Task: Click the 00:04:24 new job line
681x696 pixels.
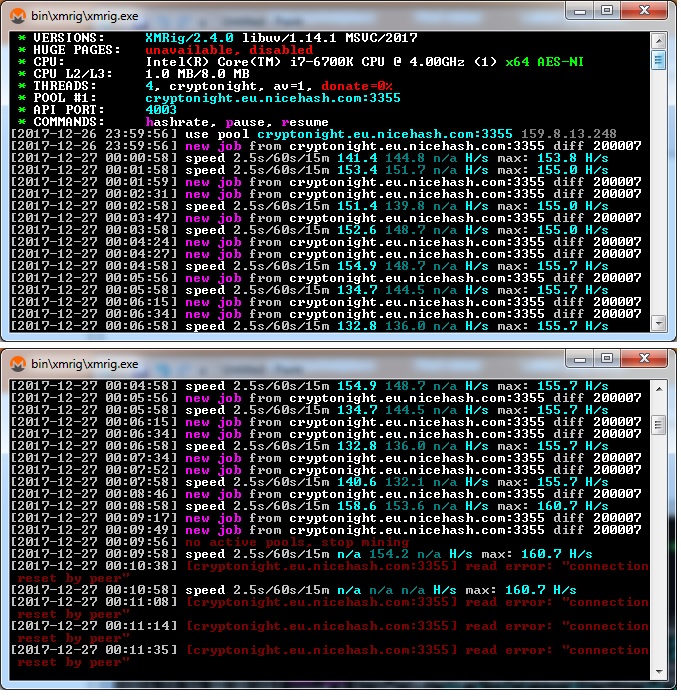Action: click(326, 242)
